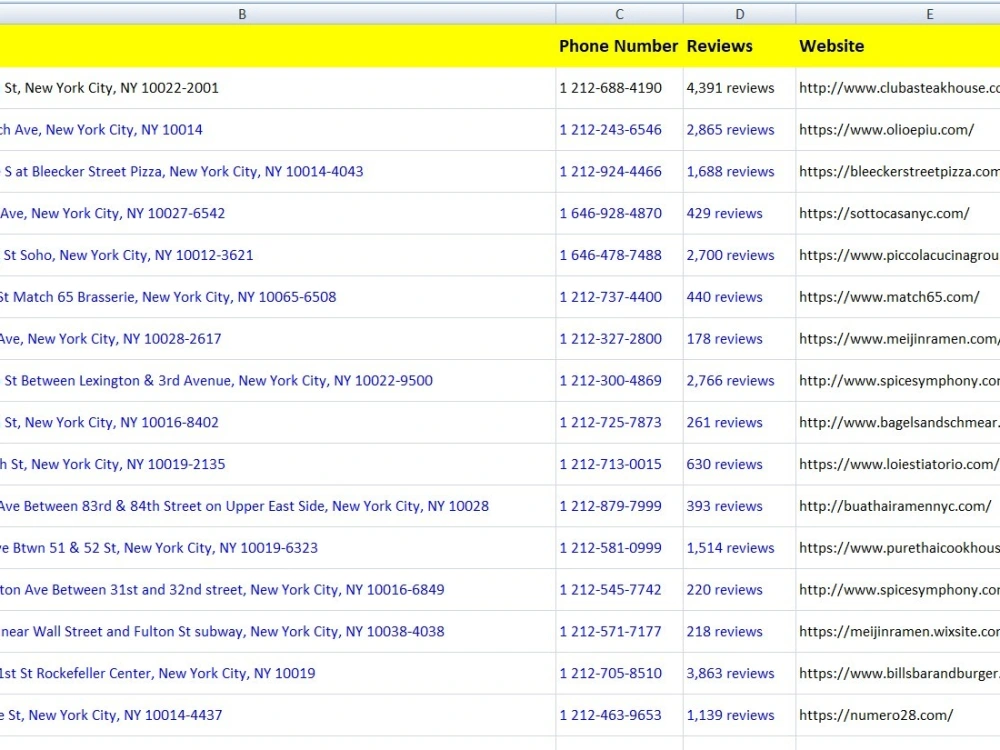Open the sottocasanyc.com website link
1000x750 pixels.
884,213
